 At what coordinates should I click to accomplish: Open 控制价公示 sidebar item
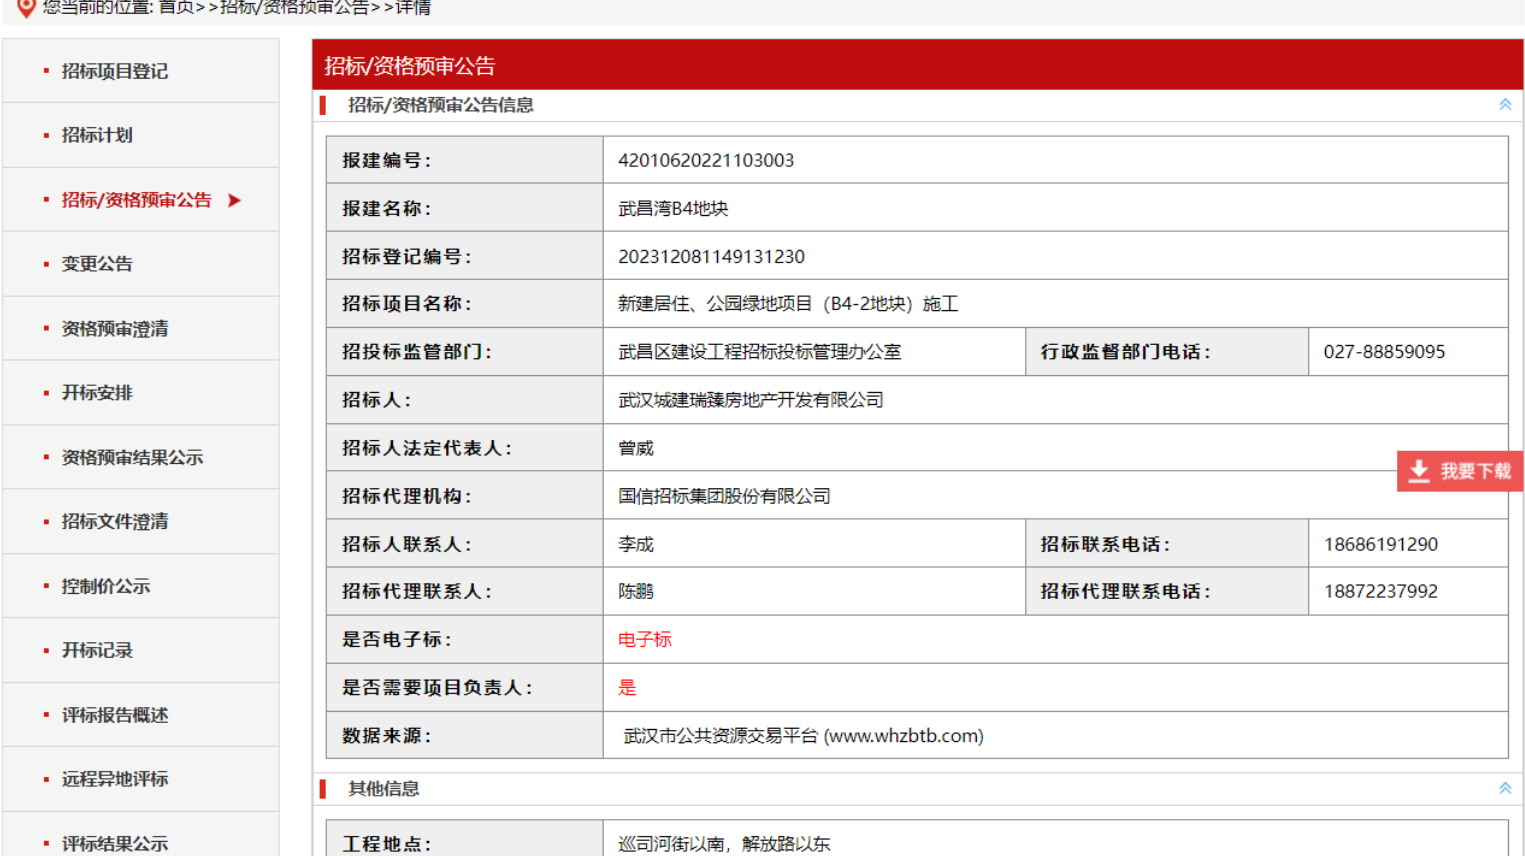click(x=105, y=587)
